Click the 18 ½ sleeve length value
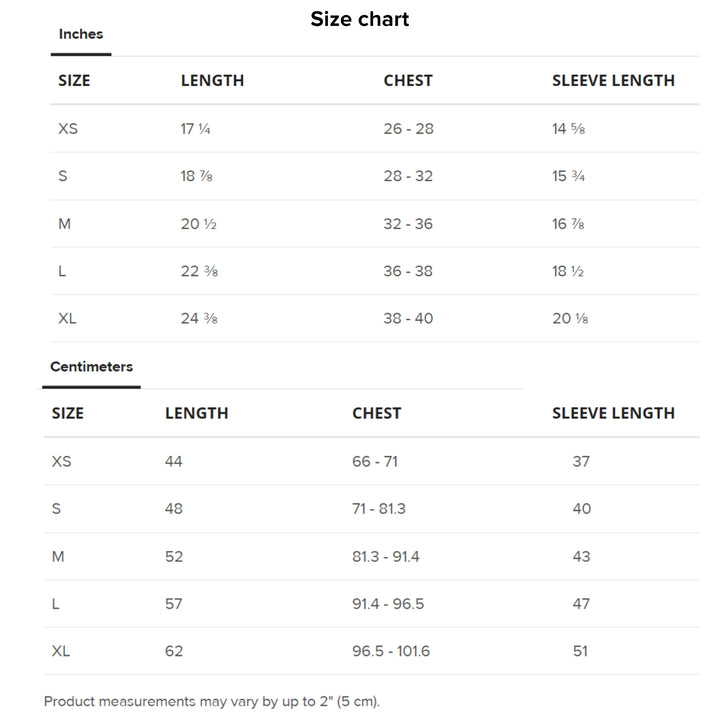This screenshot has height=720, width=720. tap(568, 271)
